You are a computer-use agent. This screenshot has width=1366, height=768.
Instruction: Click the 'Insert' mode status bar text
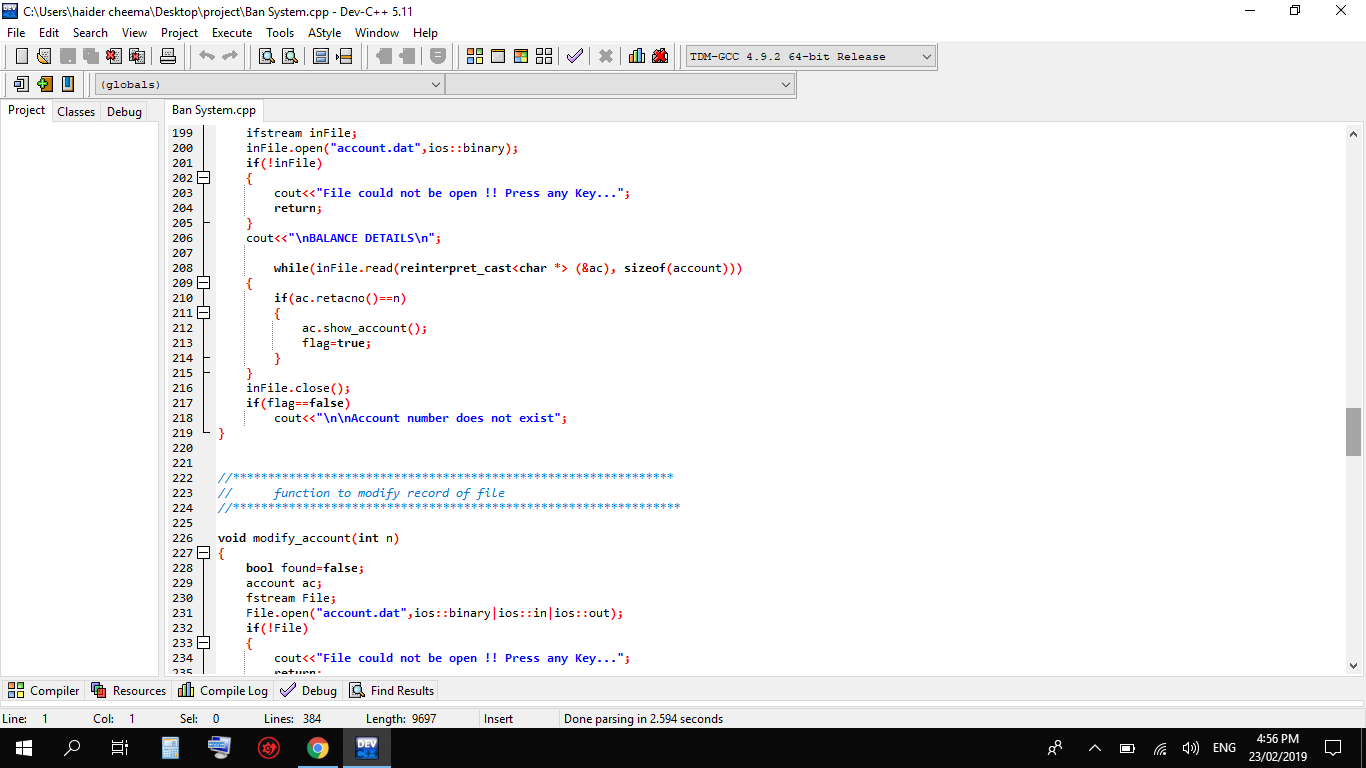[x=499, y=719]
